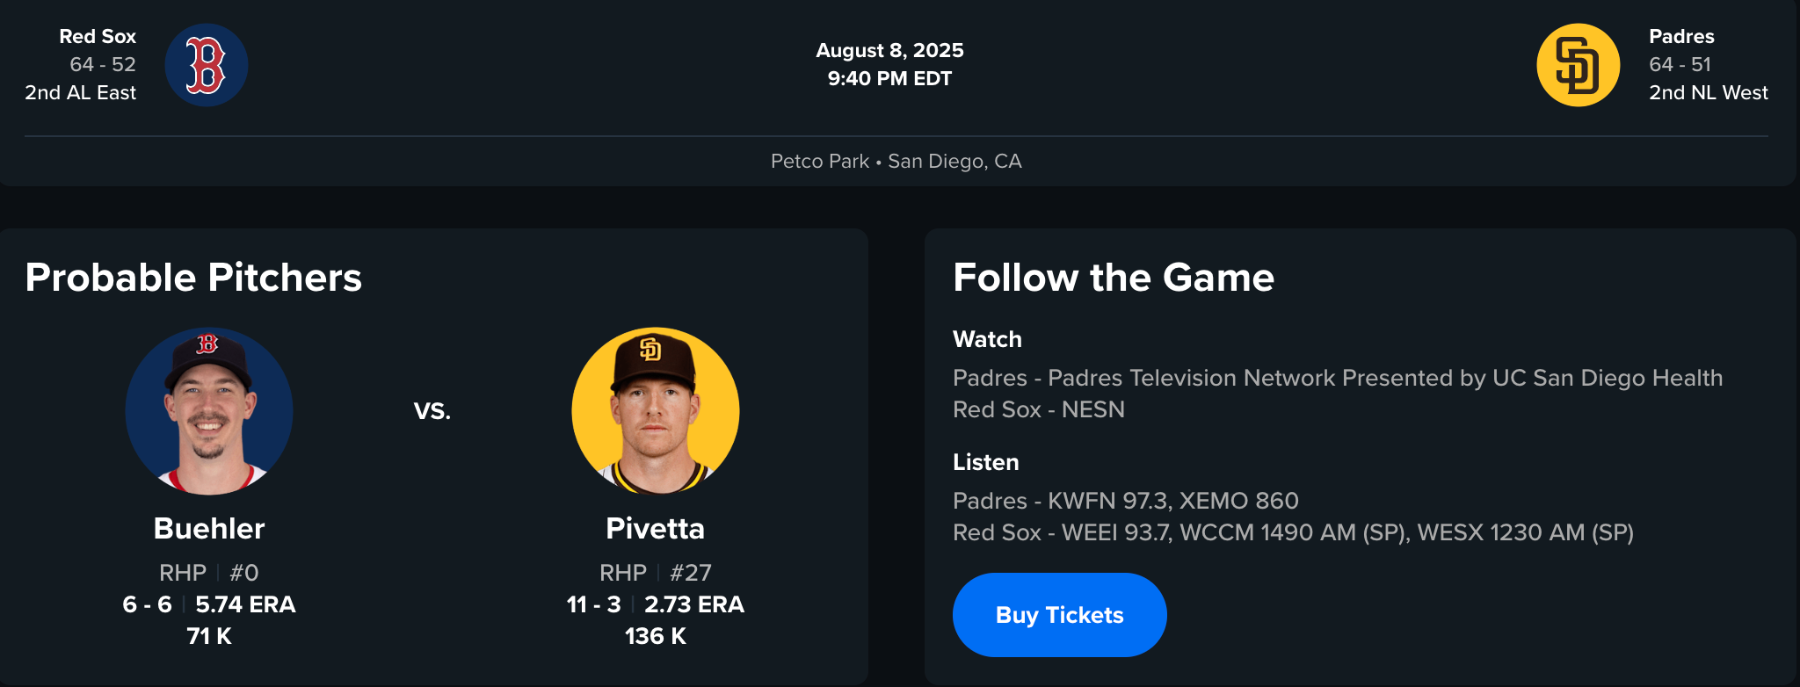This screenshot has height=687, width=1800.
Task: Click the Padres team name
Action: point(1681,36)
